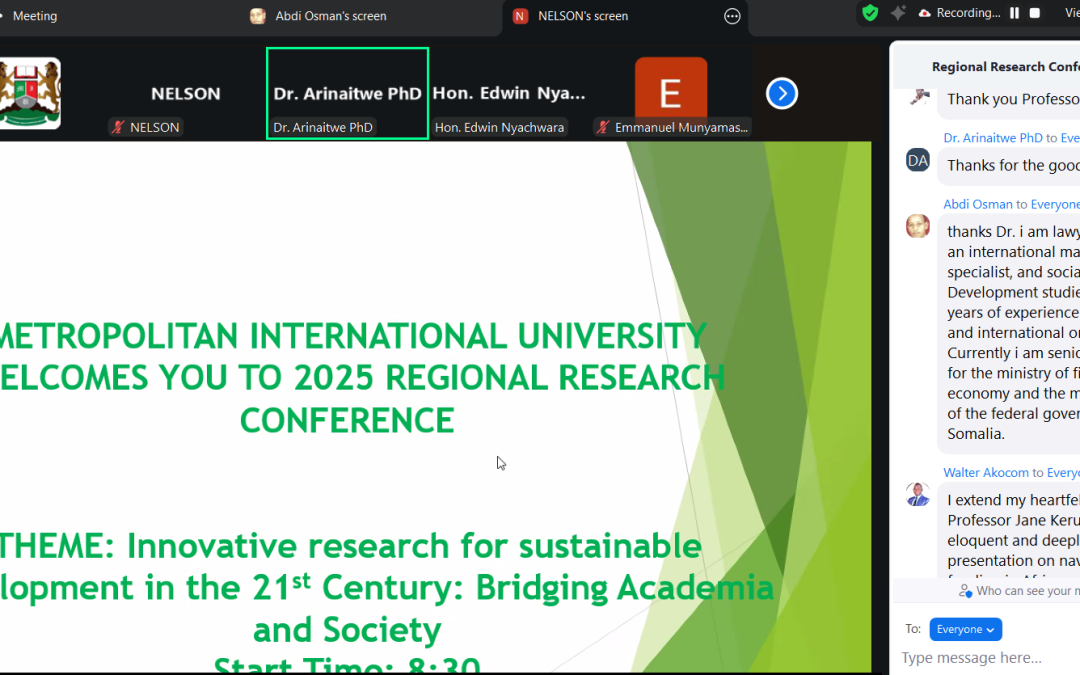Click the green encryption shield icon
Viewport: 1080px width, 675px height.
click(x=869, y=12)
